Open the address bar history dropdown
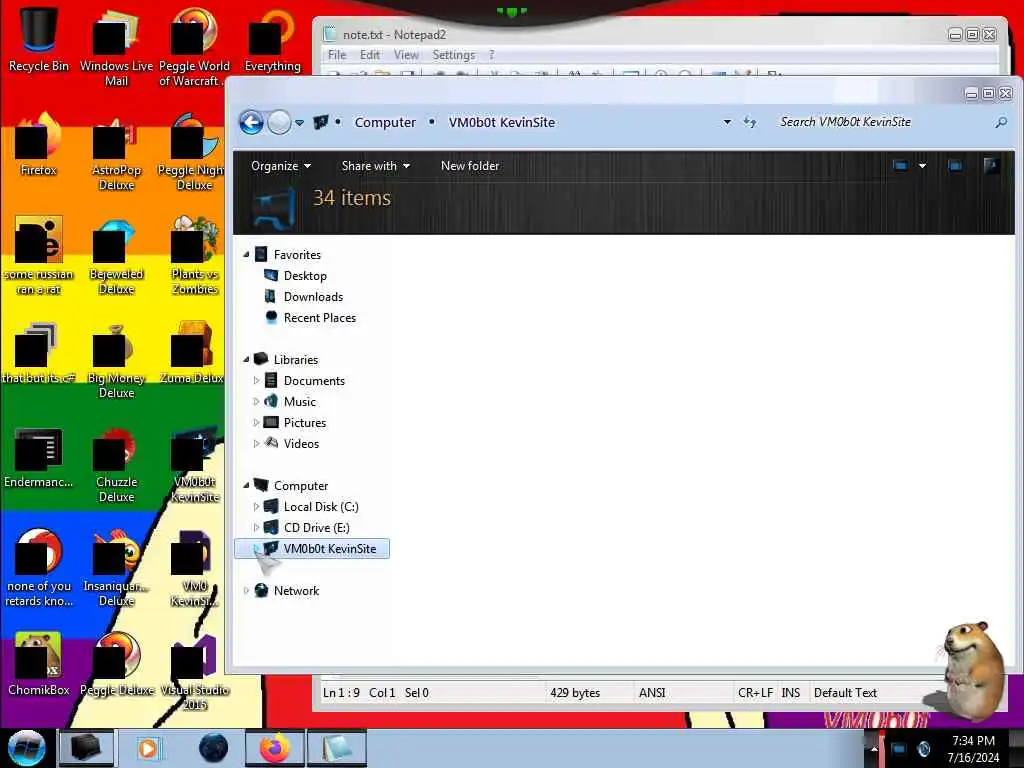This screenshot has width=1024, height=768. click(x=727, y=122)
